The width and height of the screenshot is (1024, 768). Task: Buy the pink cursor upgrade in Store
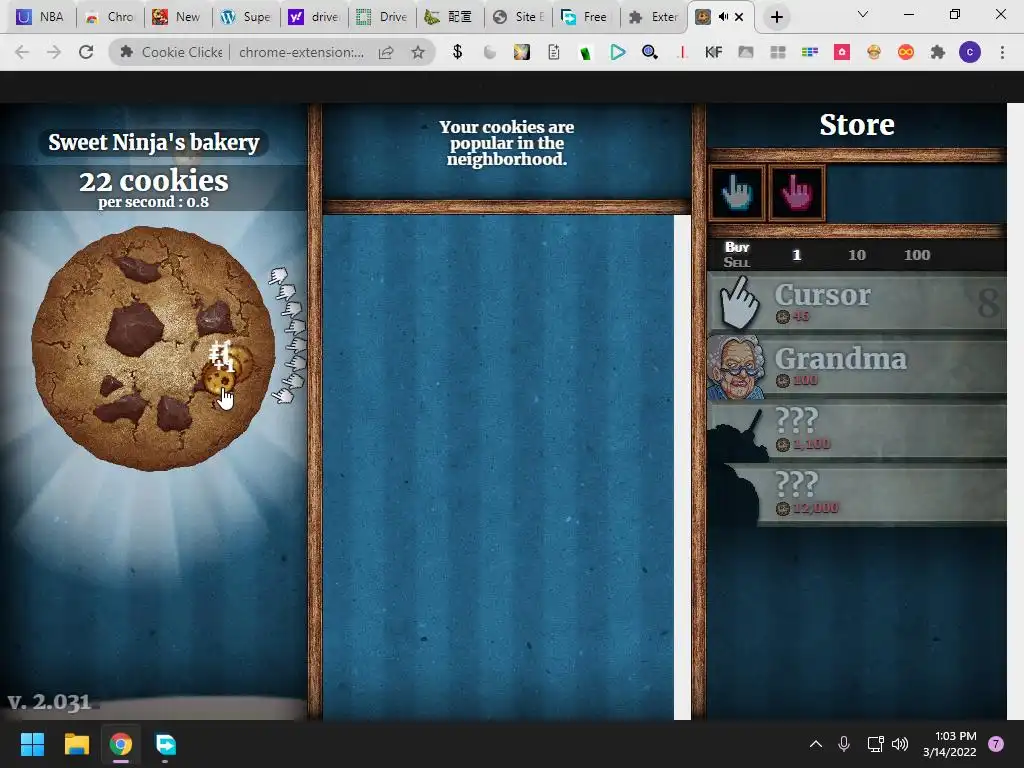pos(797,193)
